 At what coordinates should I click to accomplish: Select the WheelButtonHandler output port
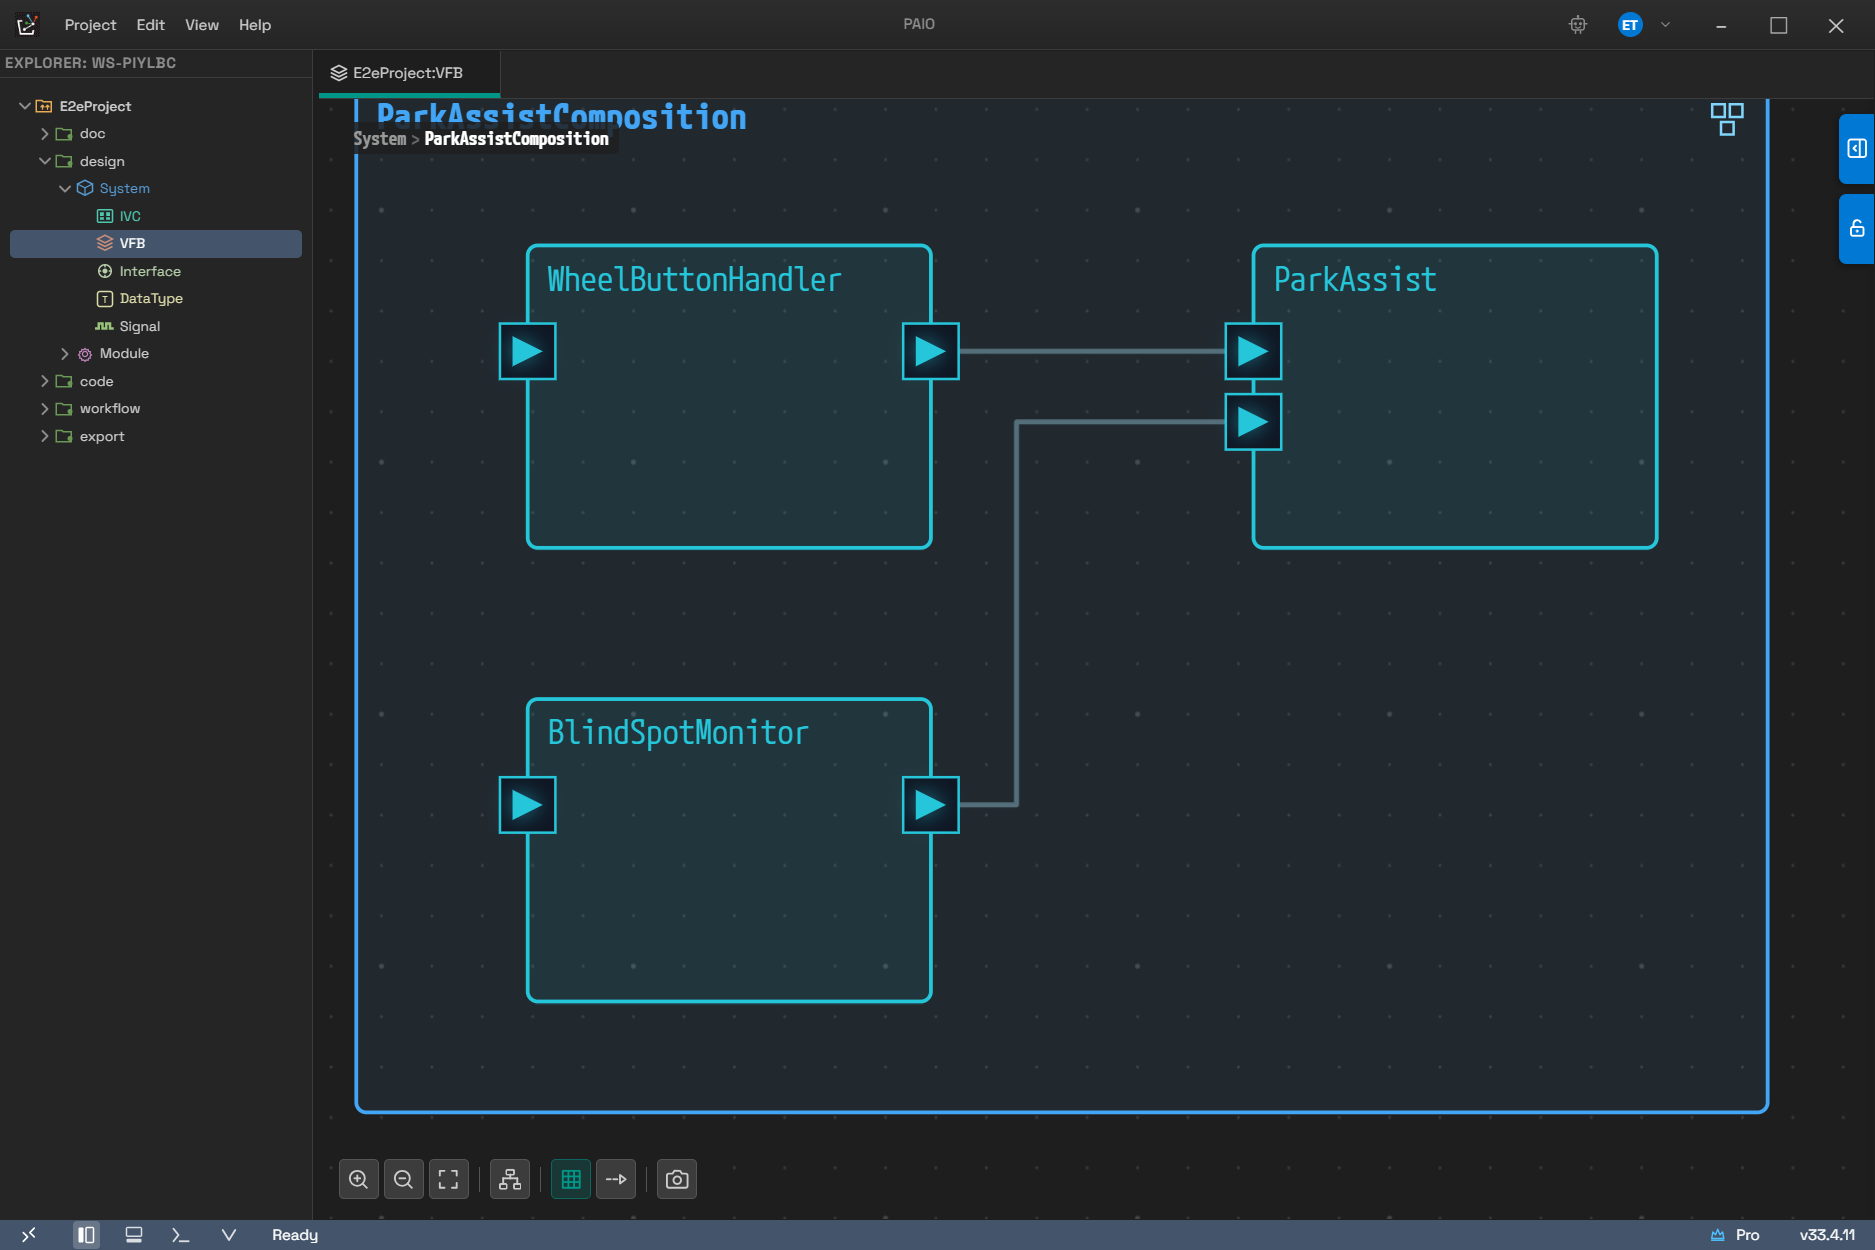pos(931,351)
